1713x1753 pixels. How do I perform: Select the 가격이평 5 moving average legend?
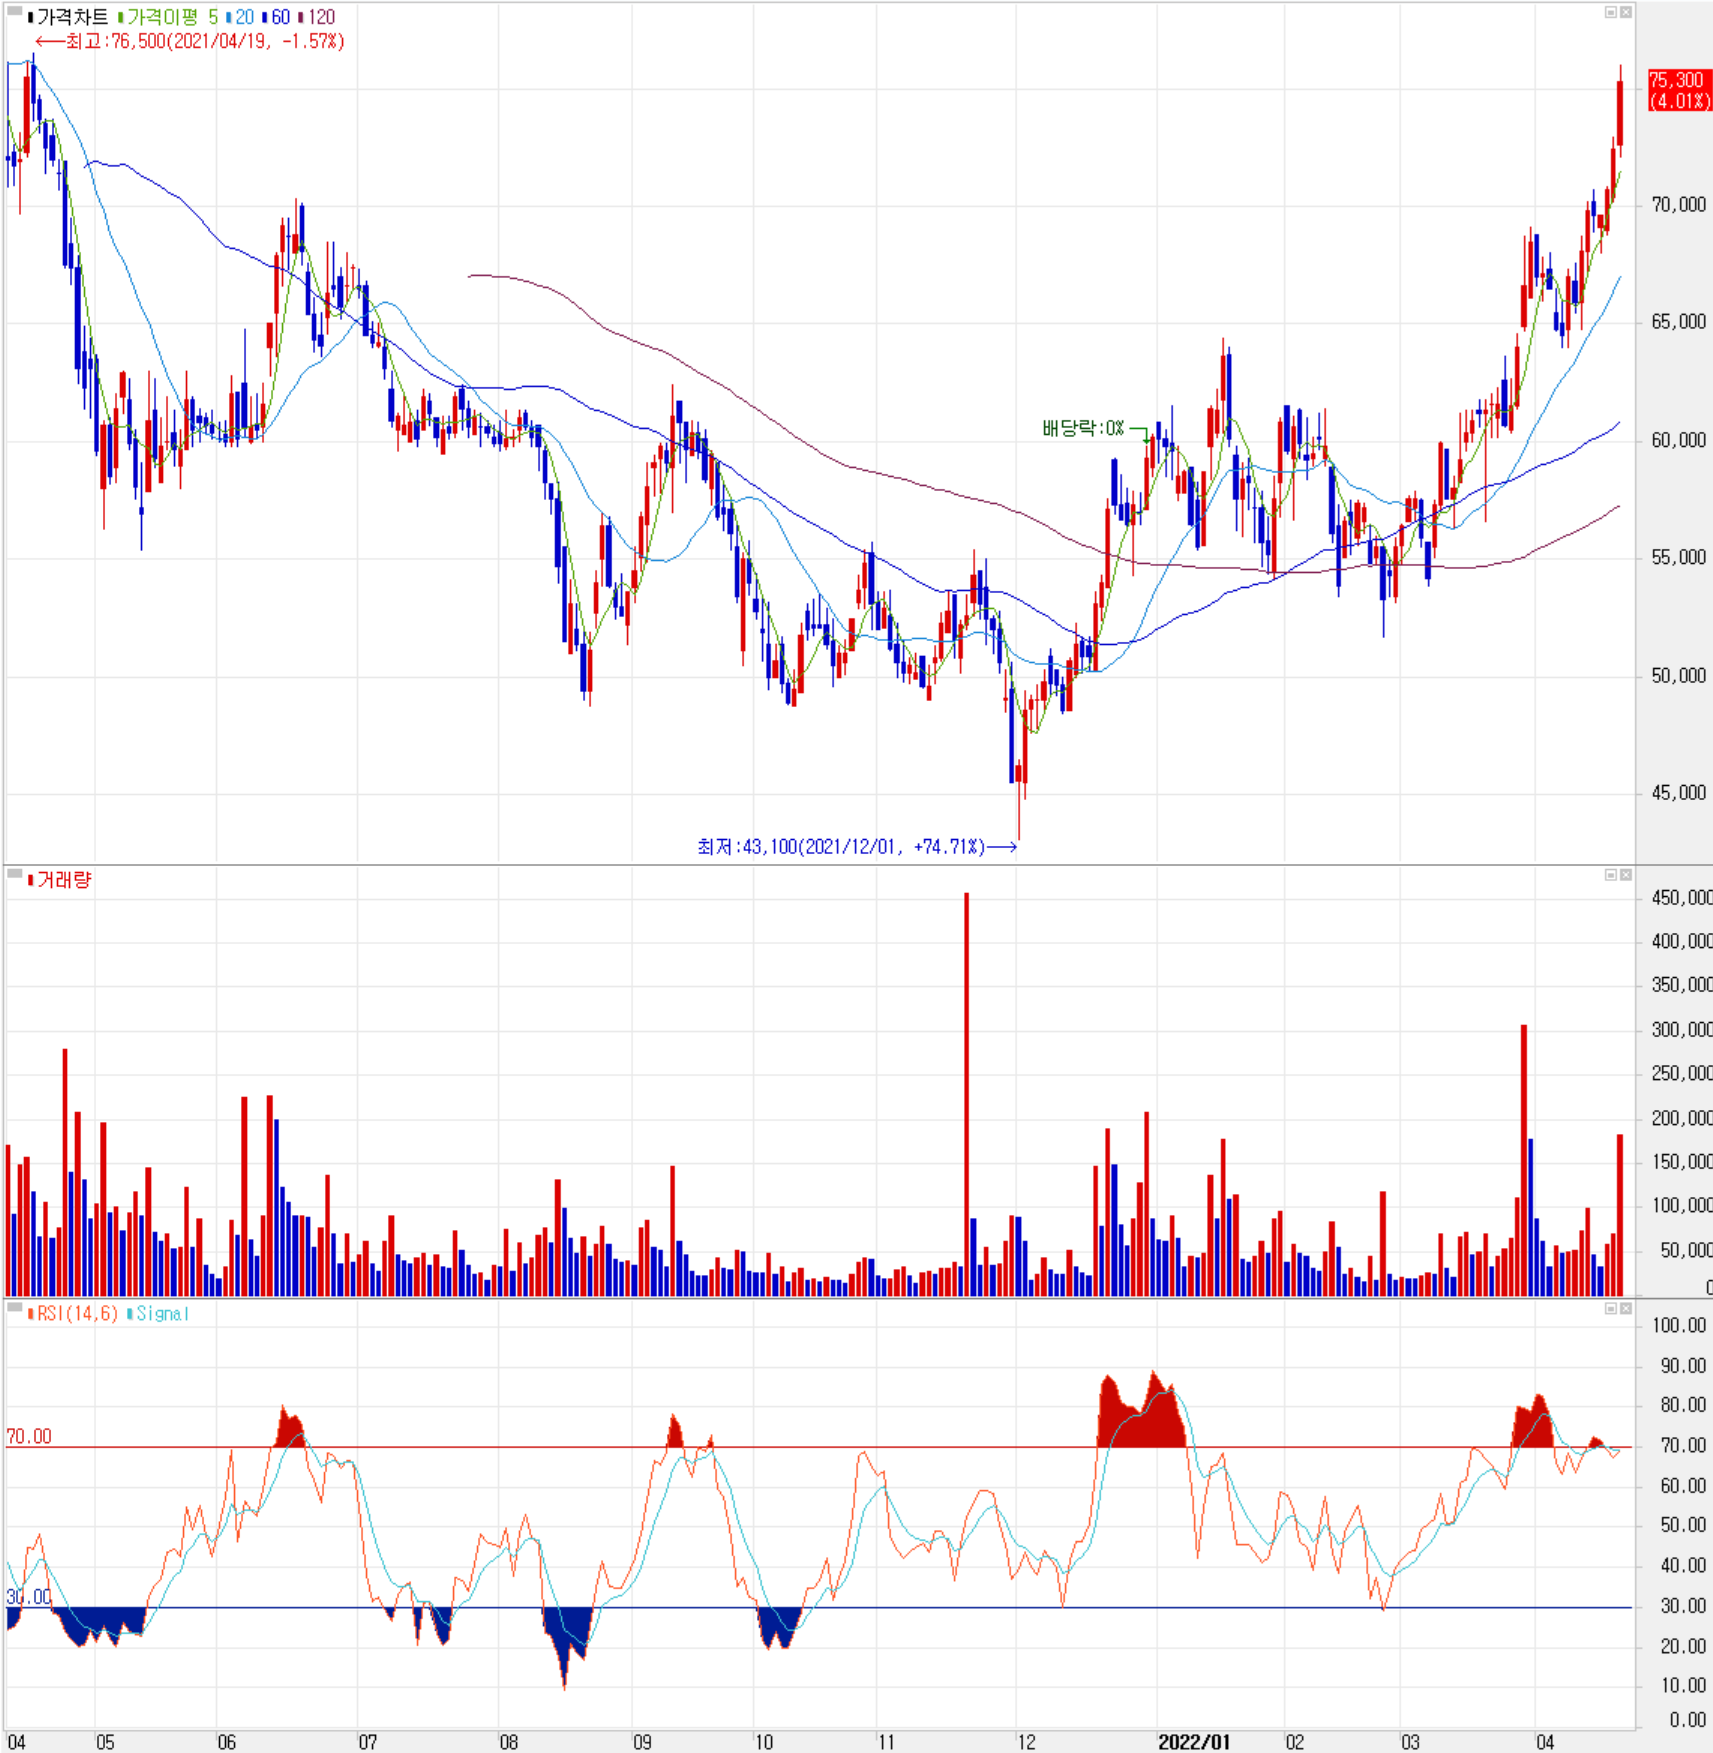tap(168, 17)
